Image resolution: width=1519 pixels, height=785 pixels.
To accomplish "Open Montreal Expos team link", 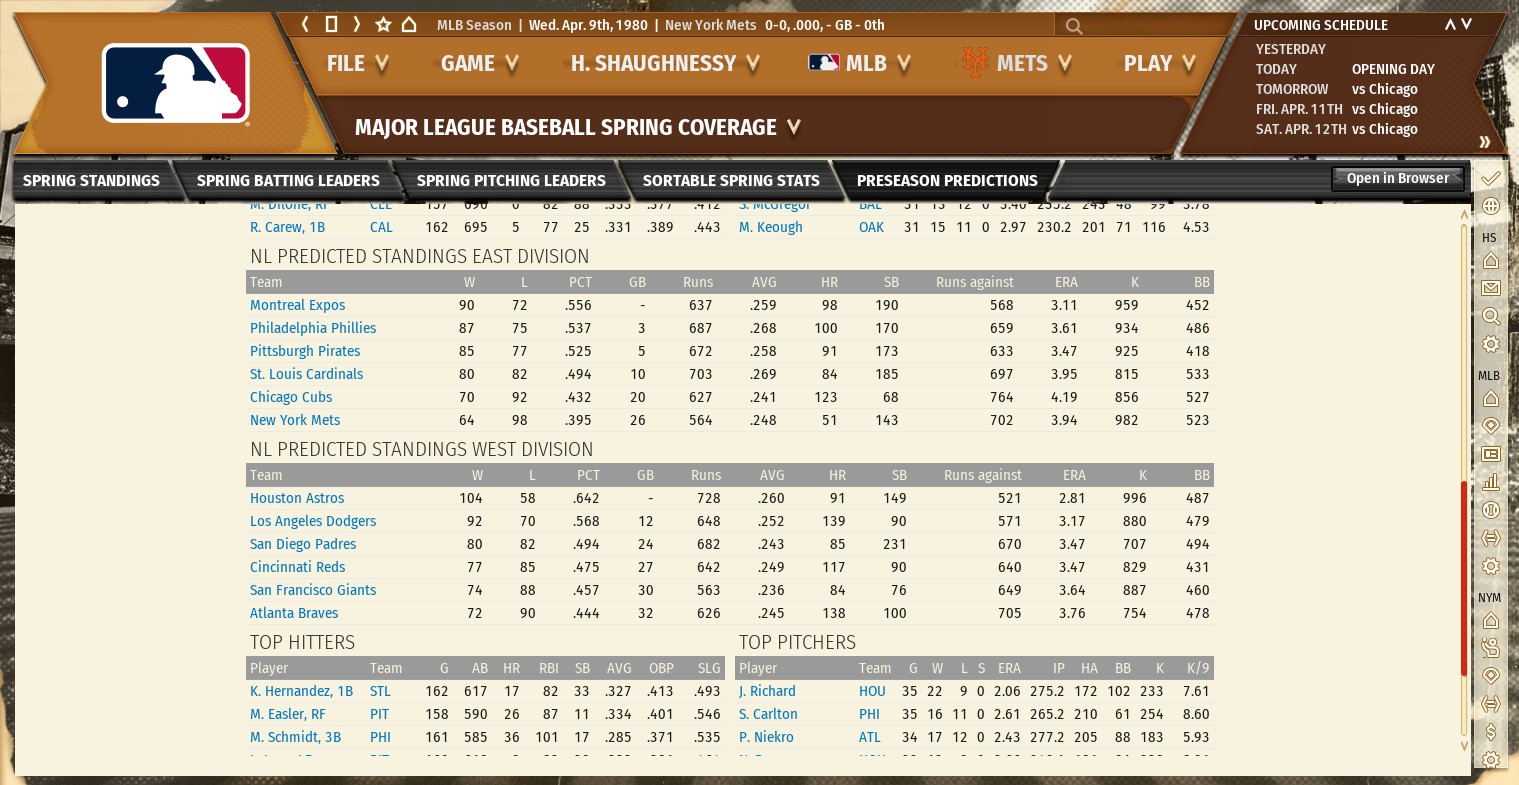I will pyautogui.click(x=298, y=305).
